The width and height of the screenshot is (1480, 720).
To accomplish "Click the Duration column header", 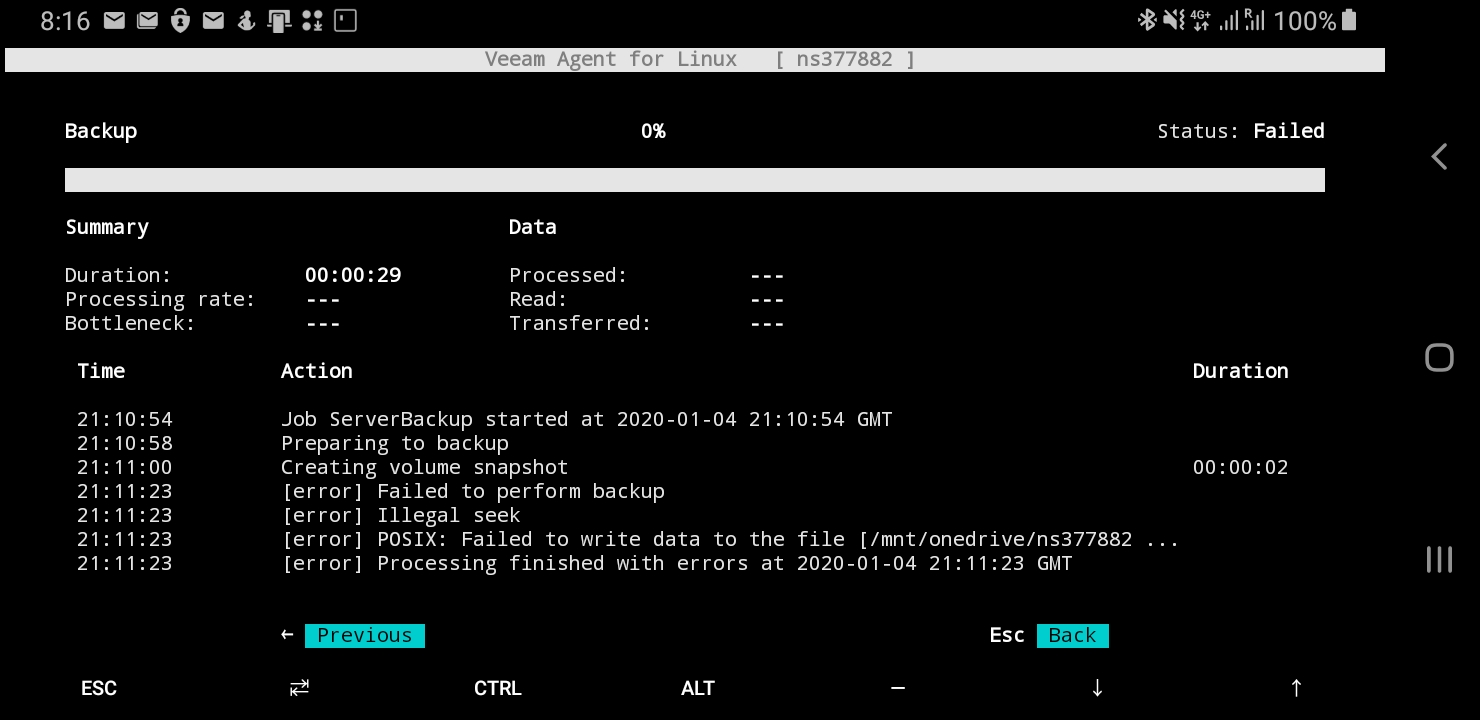I will (1240, 371).
